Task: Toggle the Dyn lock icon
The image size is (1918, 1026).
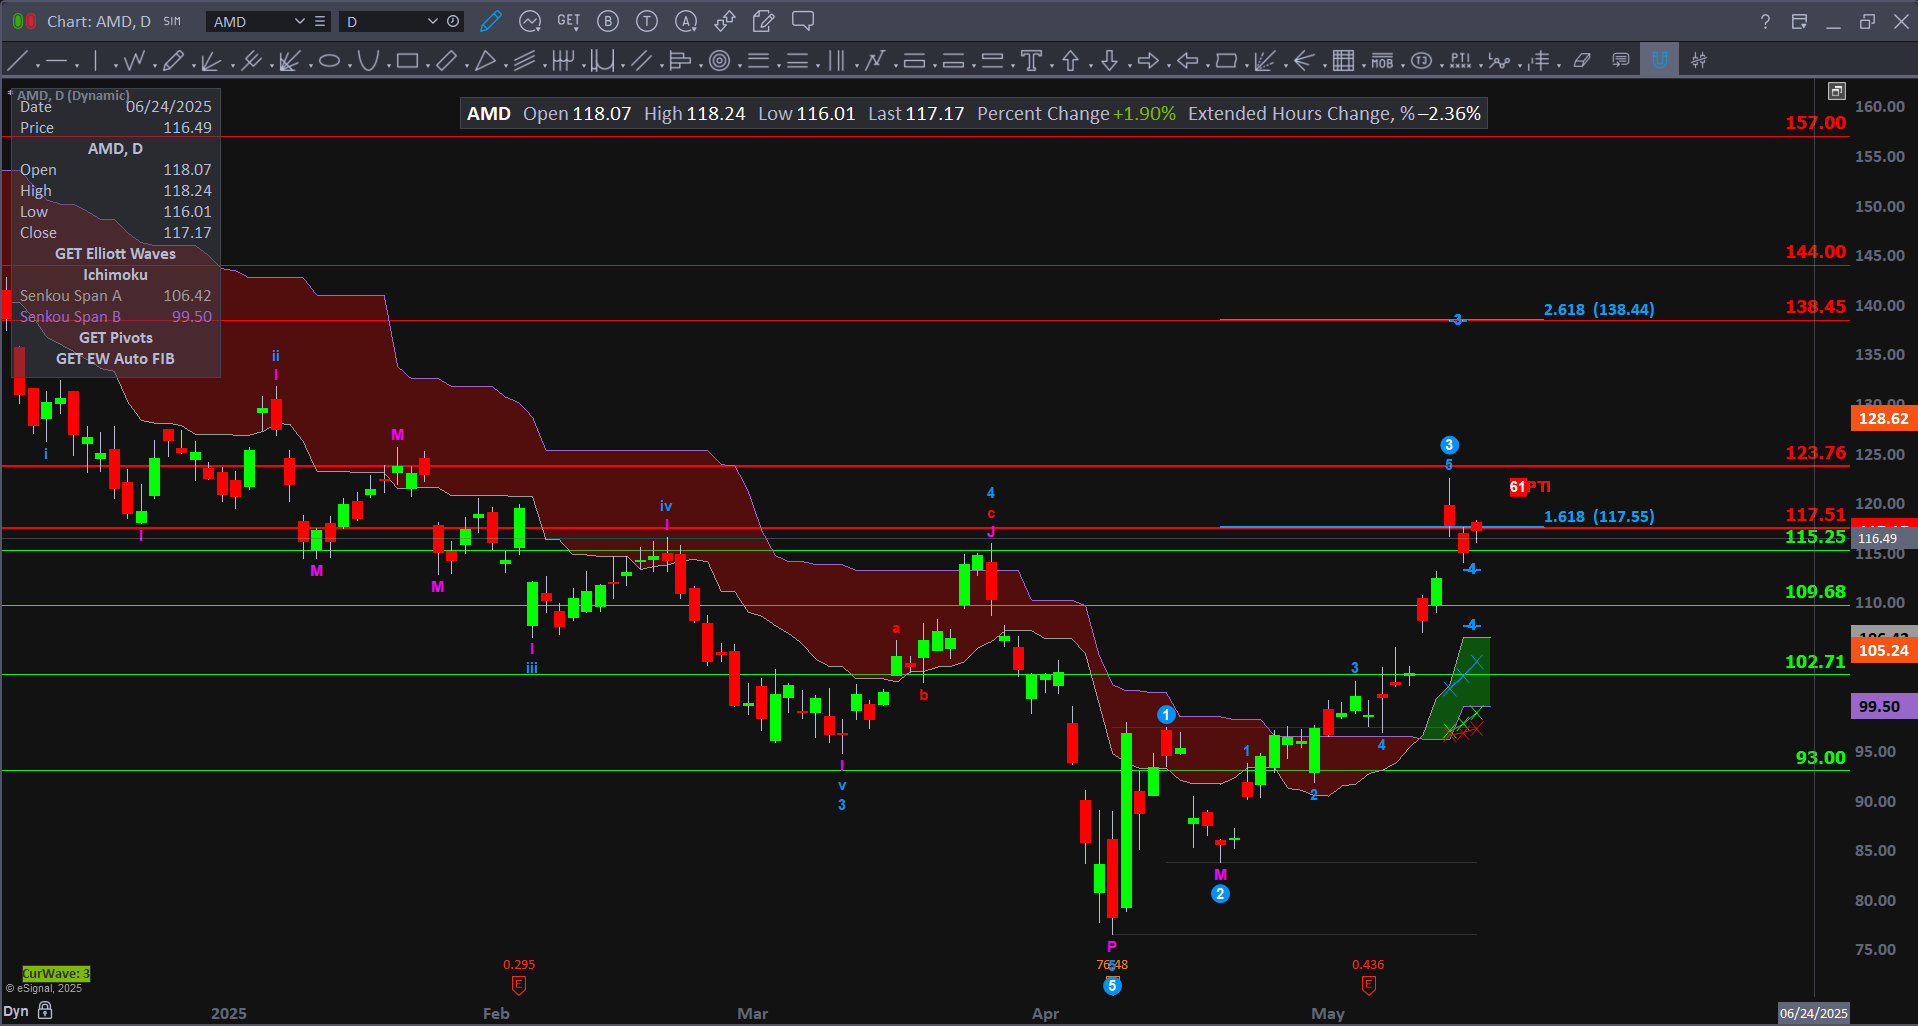Action: click(45, 1011)
